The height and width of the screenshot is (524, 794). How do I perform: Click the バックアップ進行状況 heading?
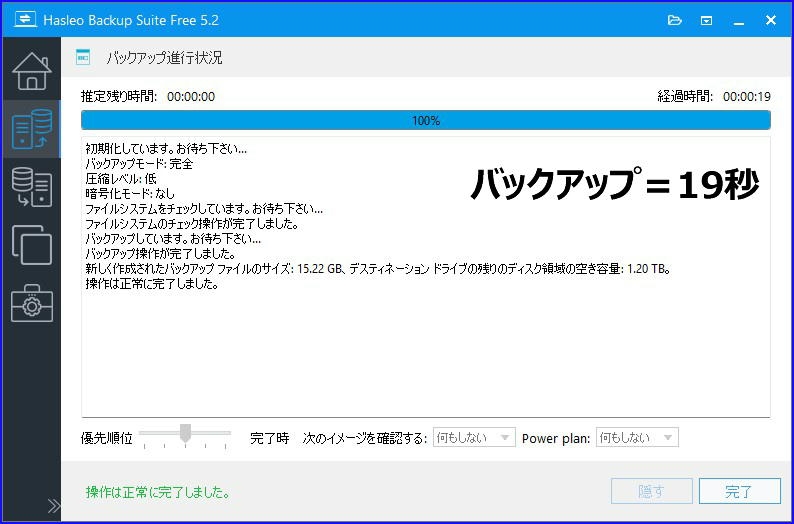[x=164, y=57]
